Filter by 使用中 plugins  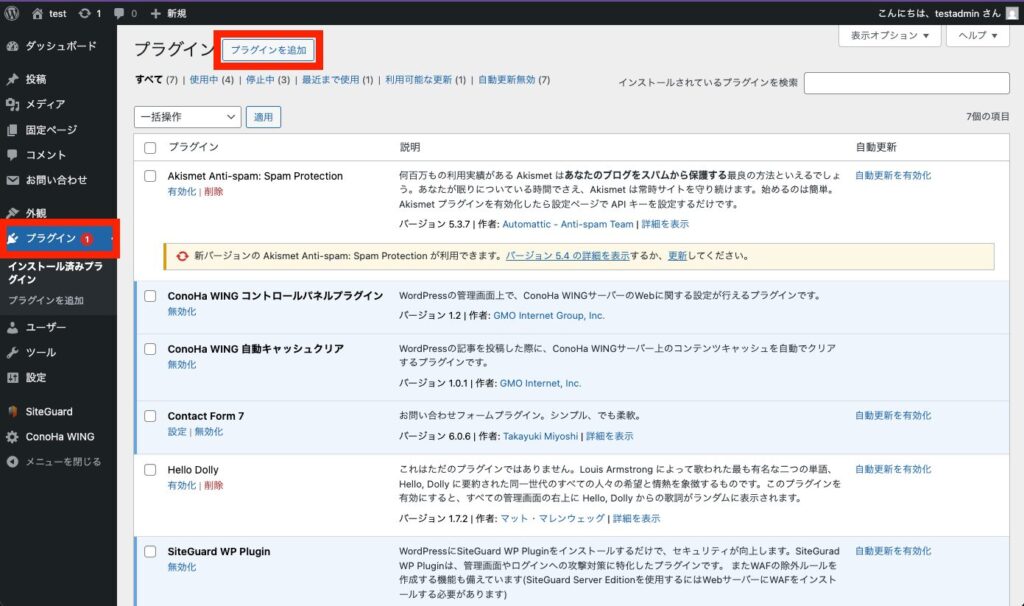click(x=204, y=80)
